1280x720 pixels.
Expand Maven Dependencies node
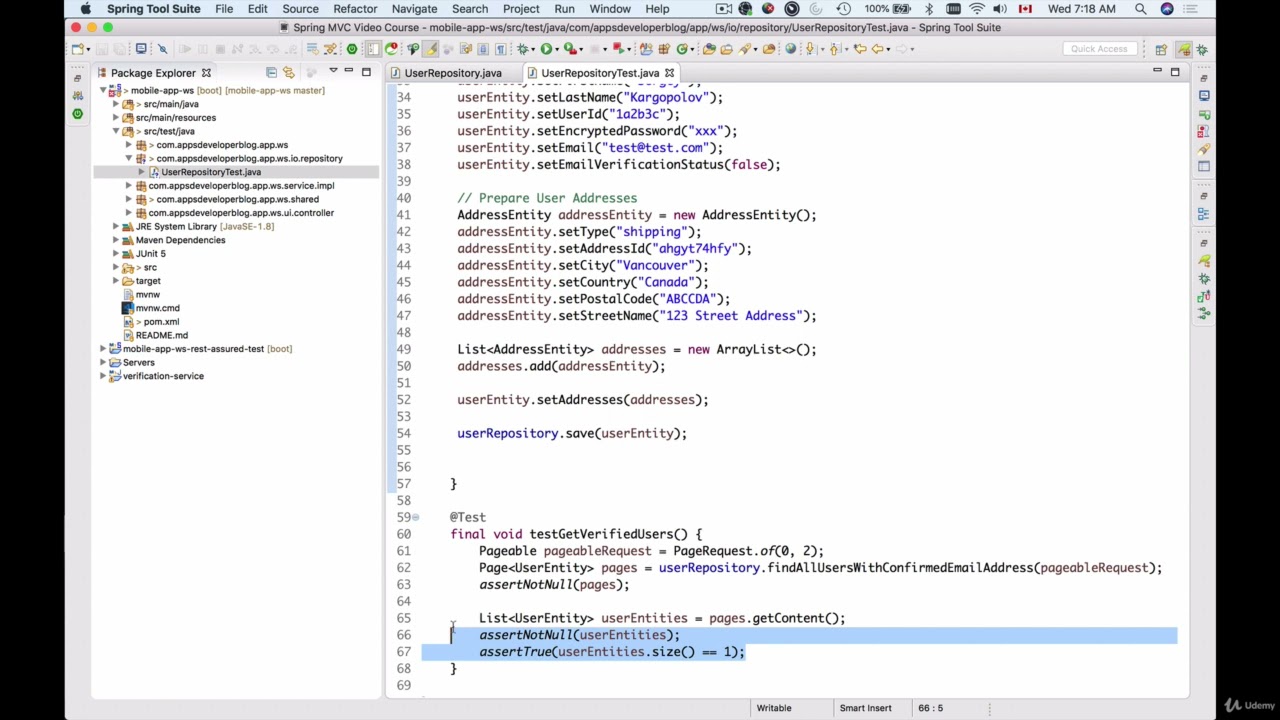coord(116,240)
